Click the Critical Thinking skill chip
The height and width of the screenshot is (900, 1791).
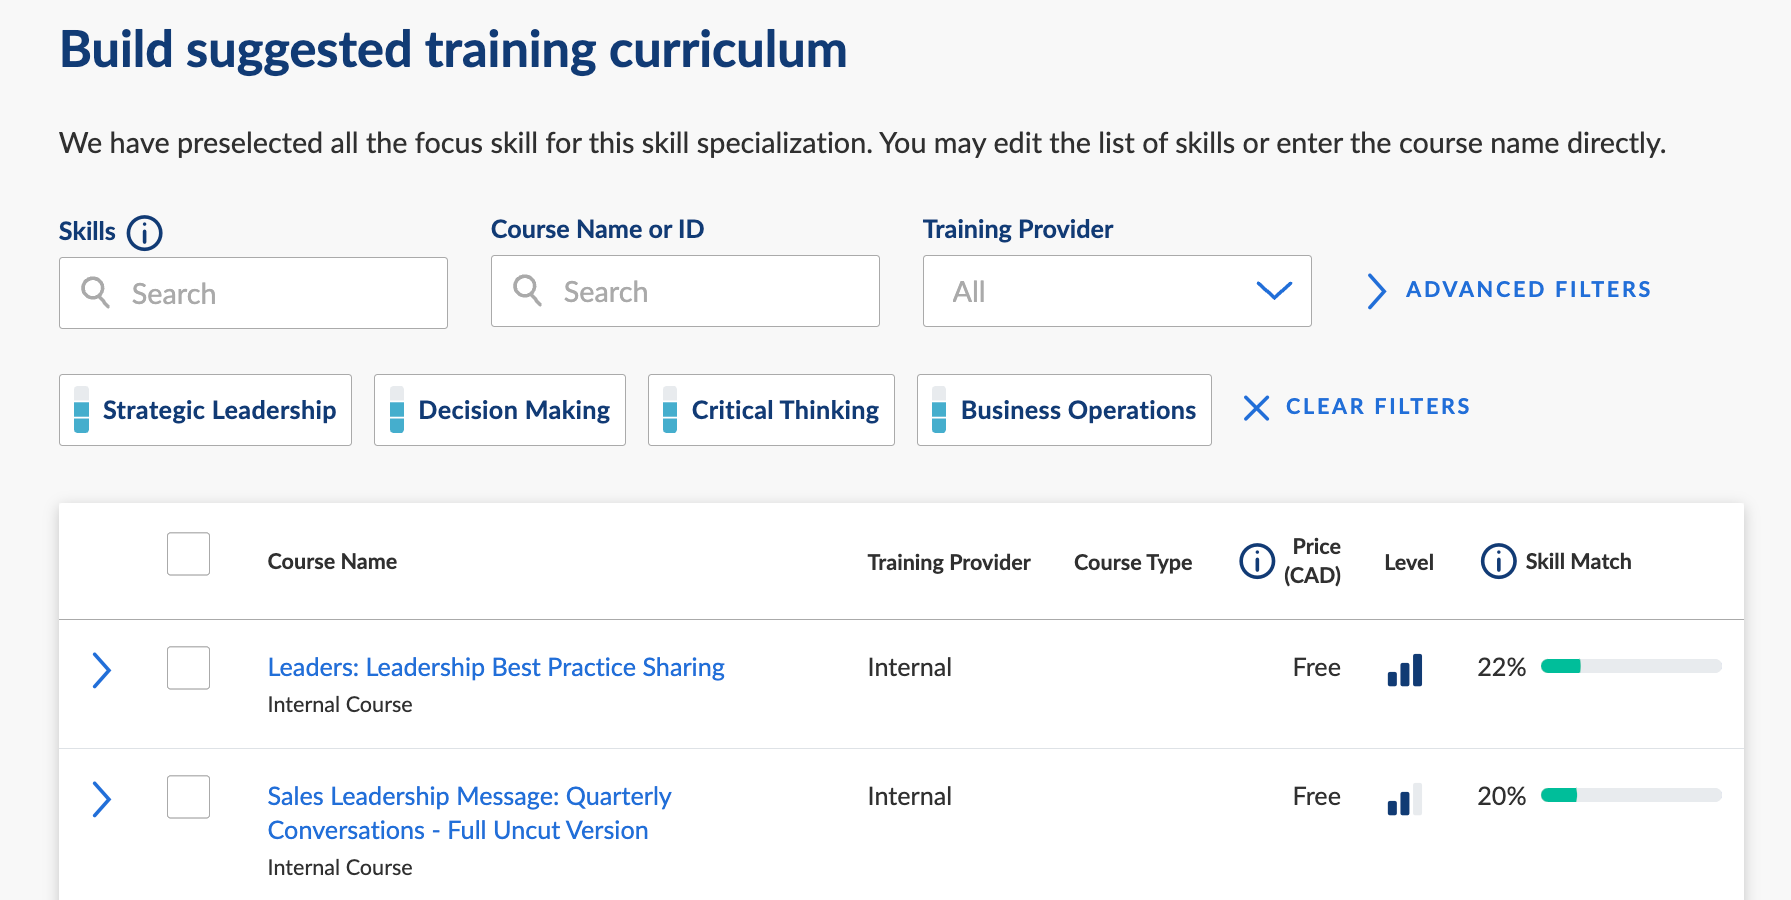(771, 410)
